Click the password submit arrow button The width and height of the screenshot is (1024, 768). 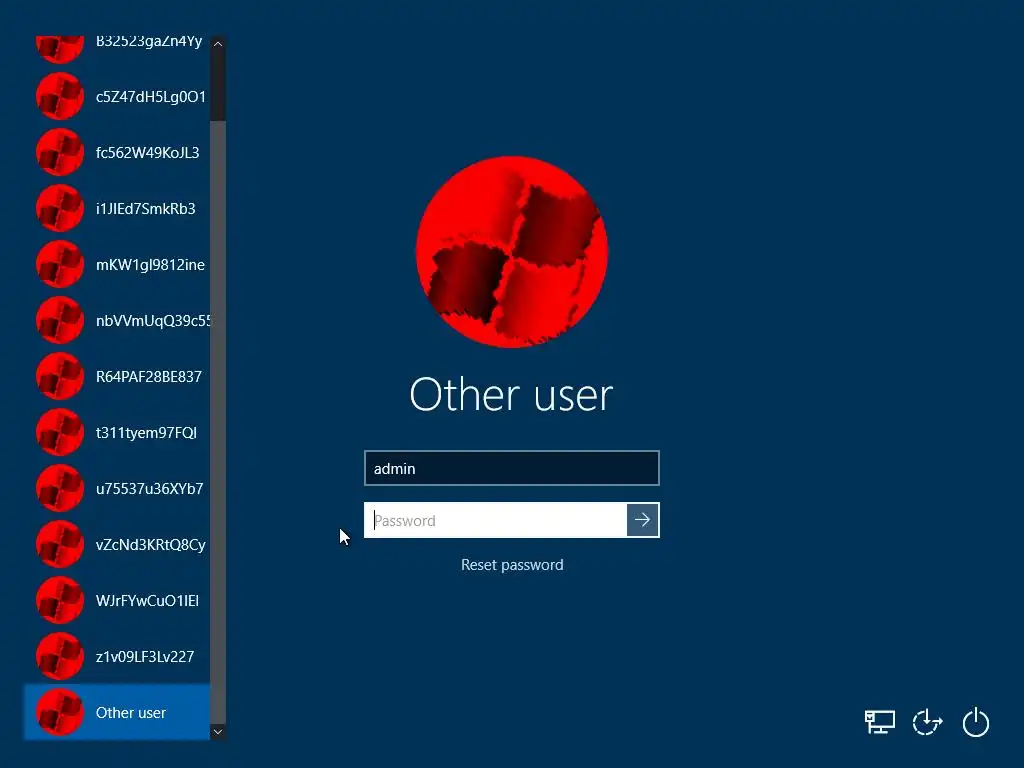pyautogui.click(x=643, y=520)
